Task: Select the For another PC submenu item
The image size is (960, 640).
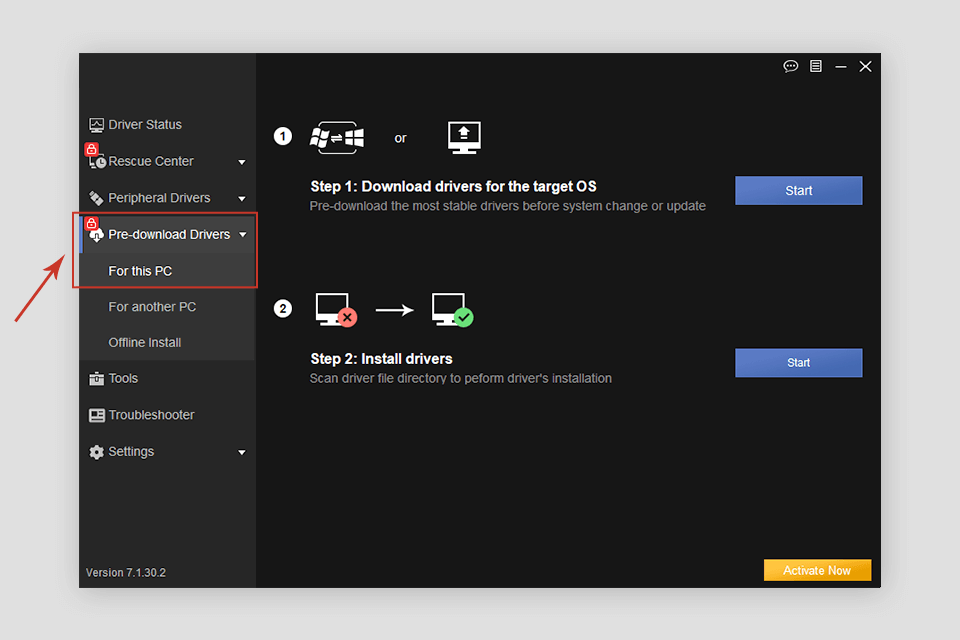Action: [x=152, y=307]
